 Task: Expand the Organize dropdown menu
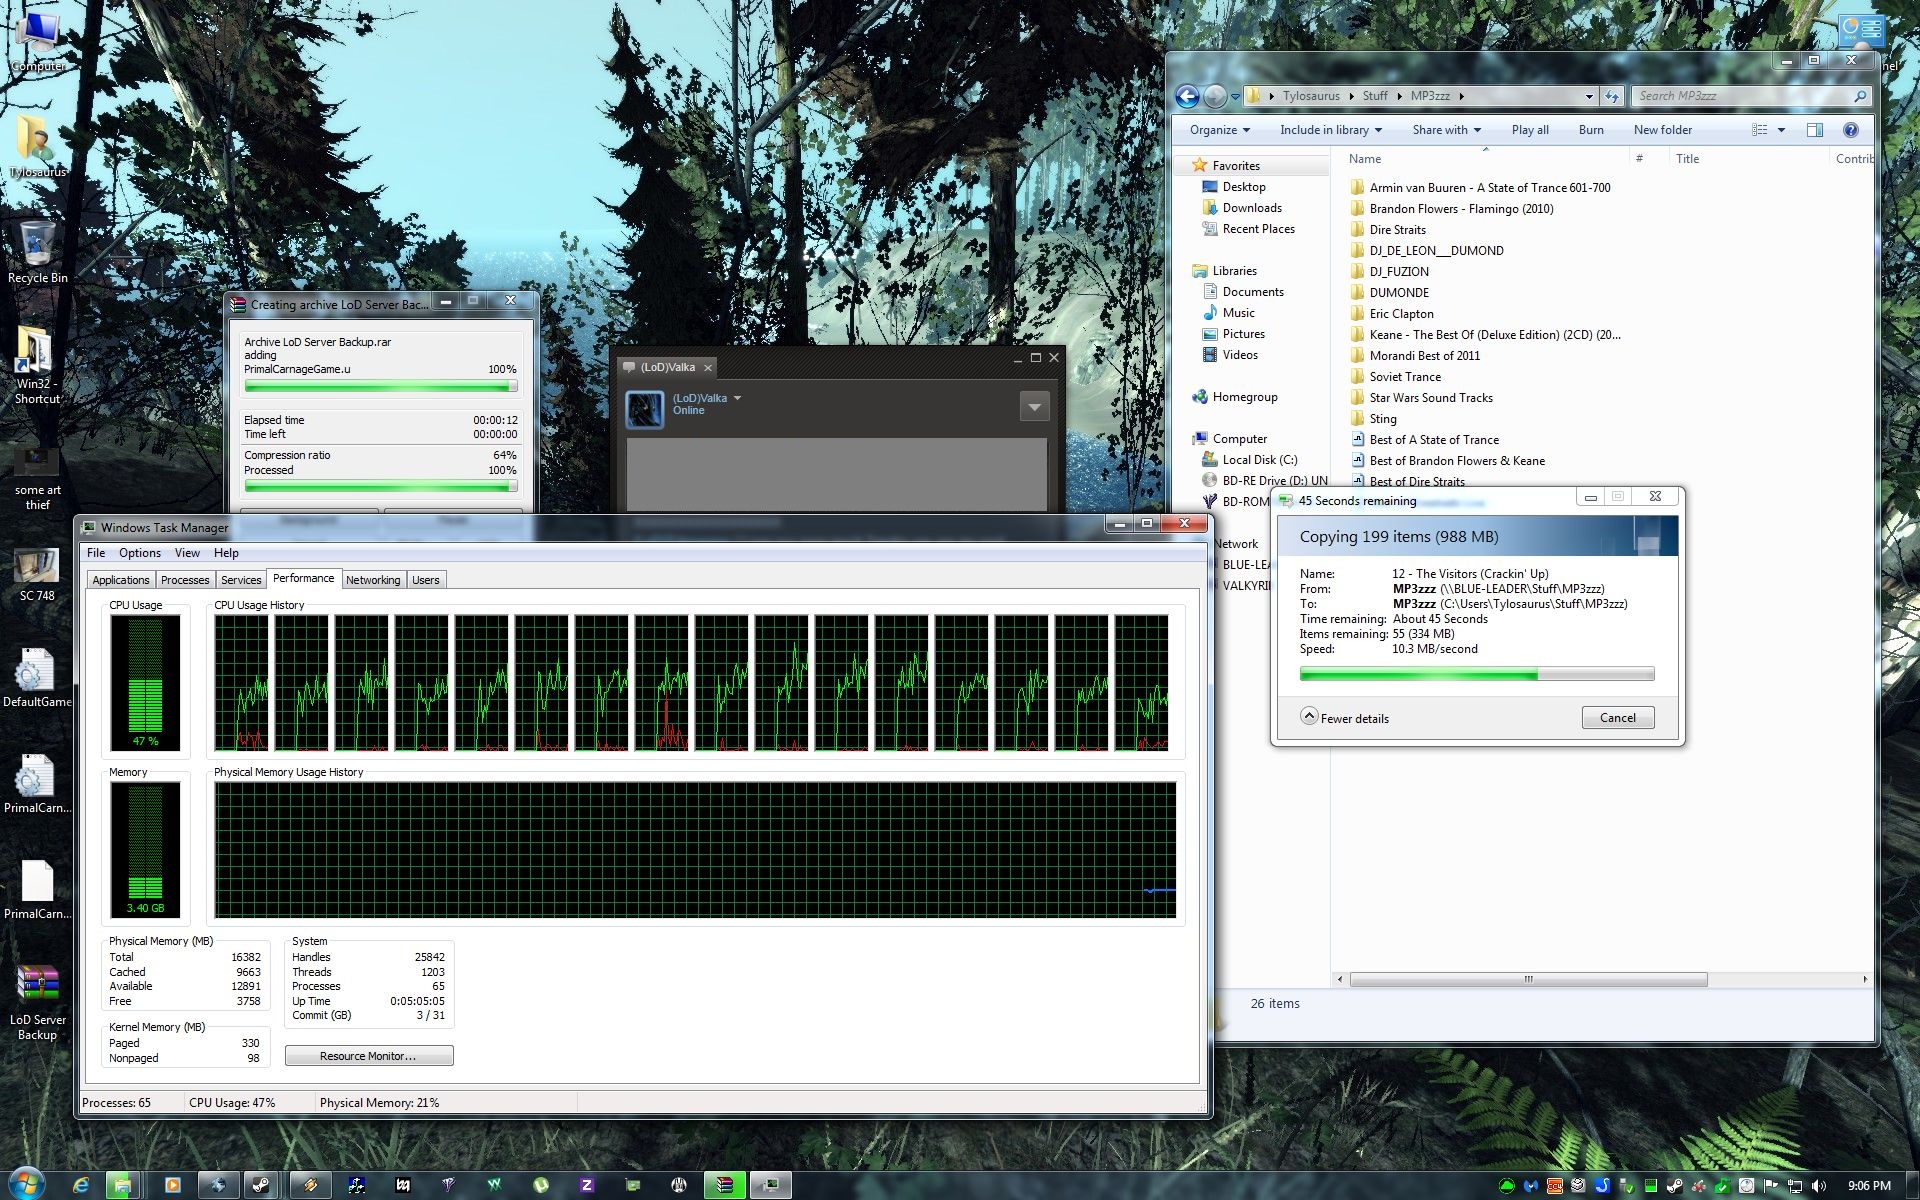(x=1220, y=130)
